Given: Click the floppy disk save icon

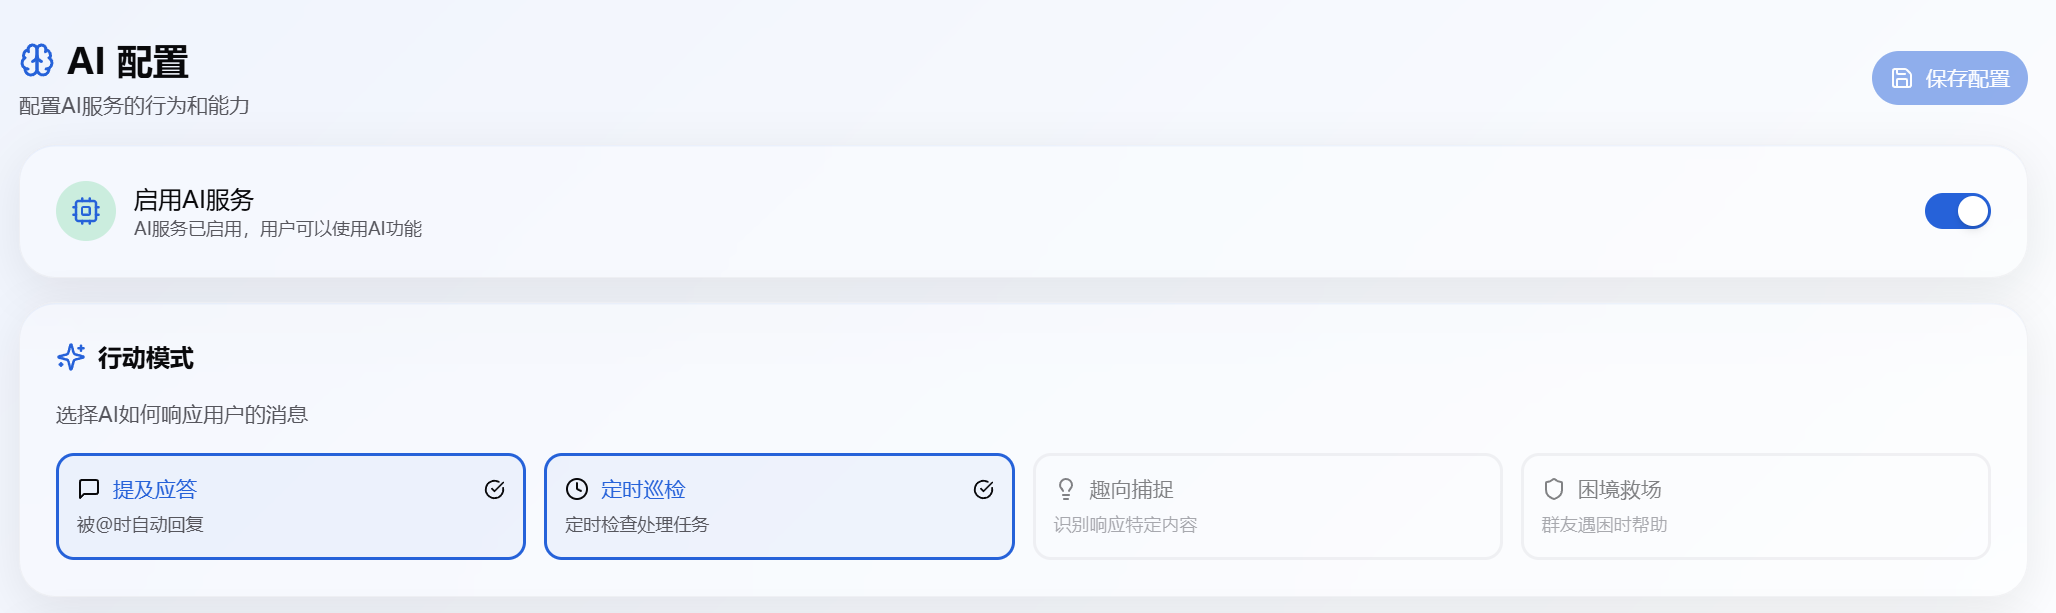Looking at the screenshot, I should [1902, 78].
